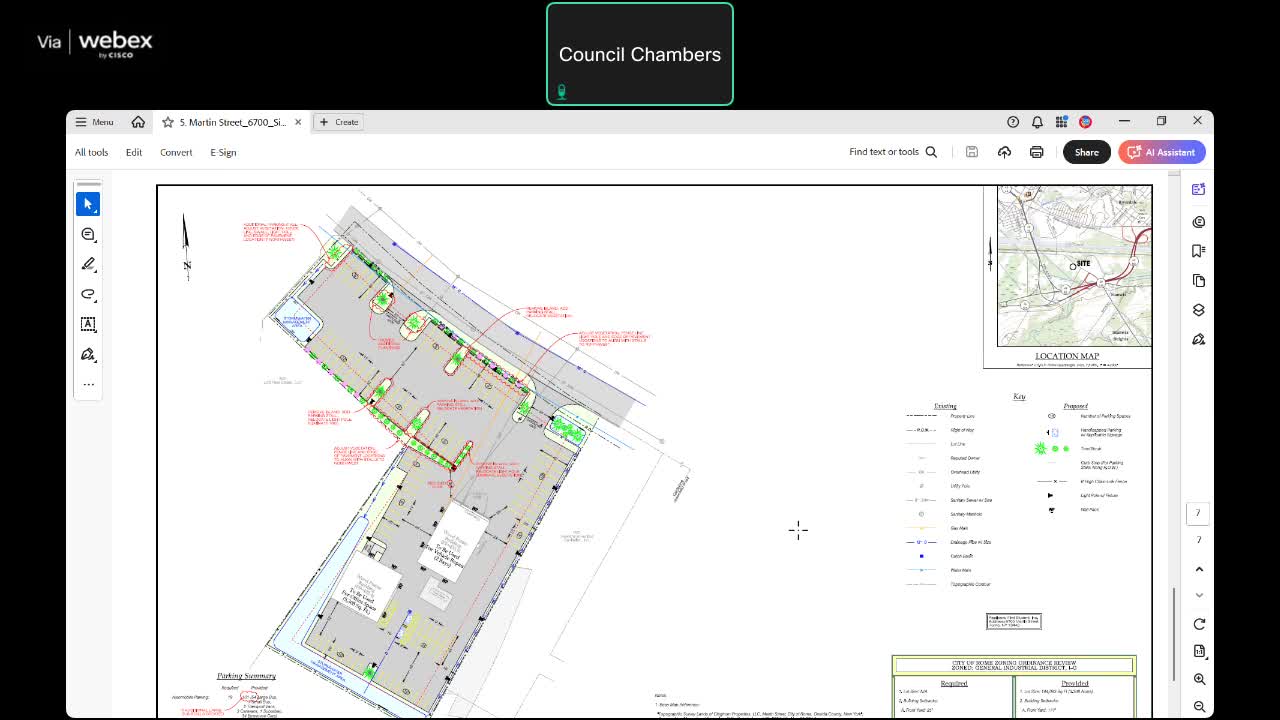This screenshot has width=1280, height=720.
Task: Go to the Home view icon
Action: pyautogui.click(x=138, y=122)
